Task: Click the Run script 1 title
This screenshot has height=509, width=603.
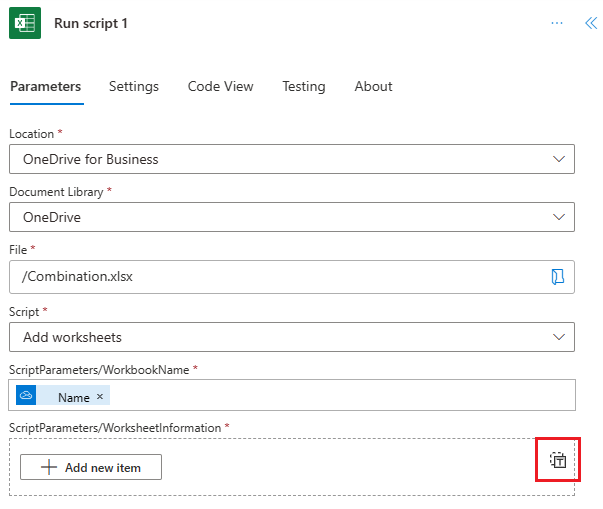Action: pyautogui.click(x=91, y=23)
